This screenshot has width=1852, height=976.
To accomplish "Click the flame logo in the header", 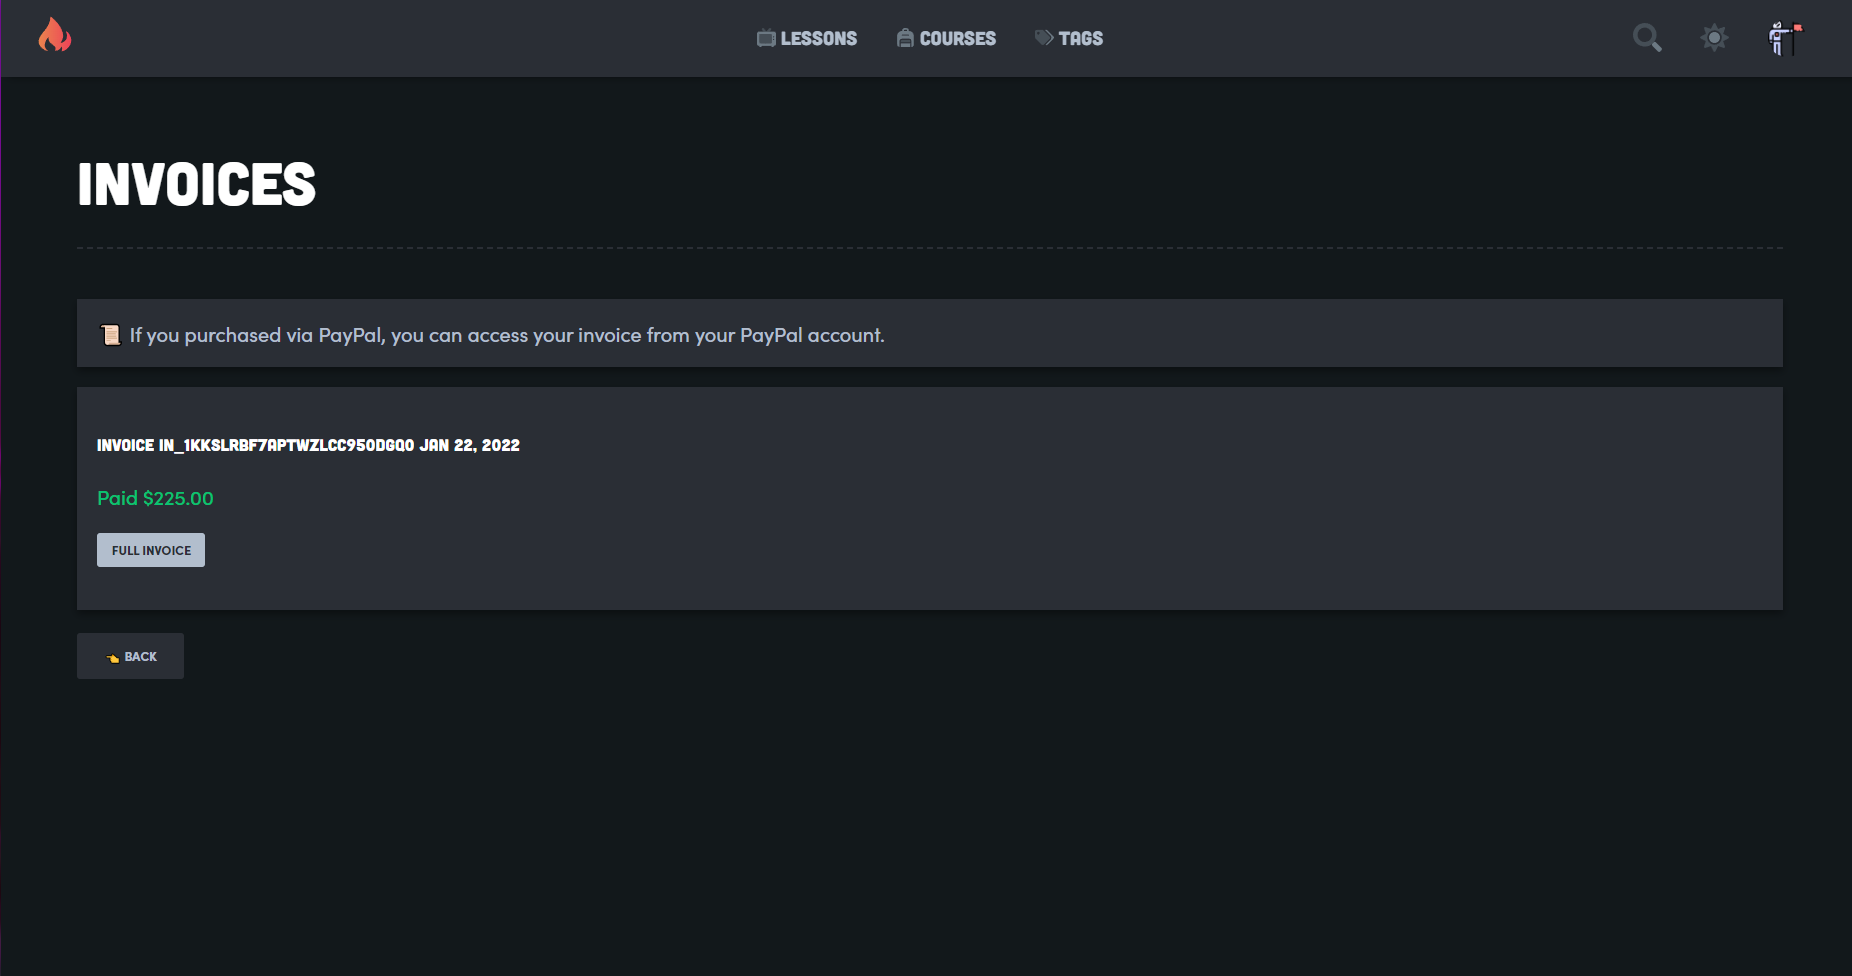I will [x=55, y=37].
